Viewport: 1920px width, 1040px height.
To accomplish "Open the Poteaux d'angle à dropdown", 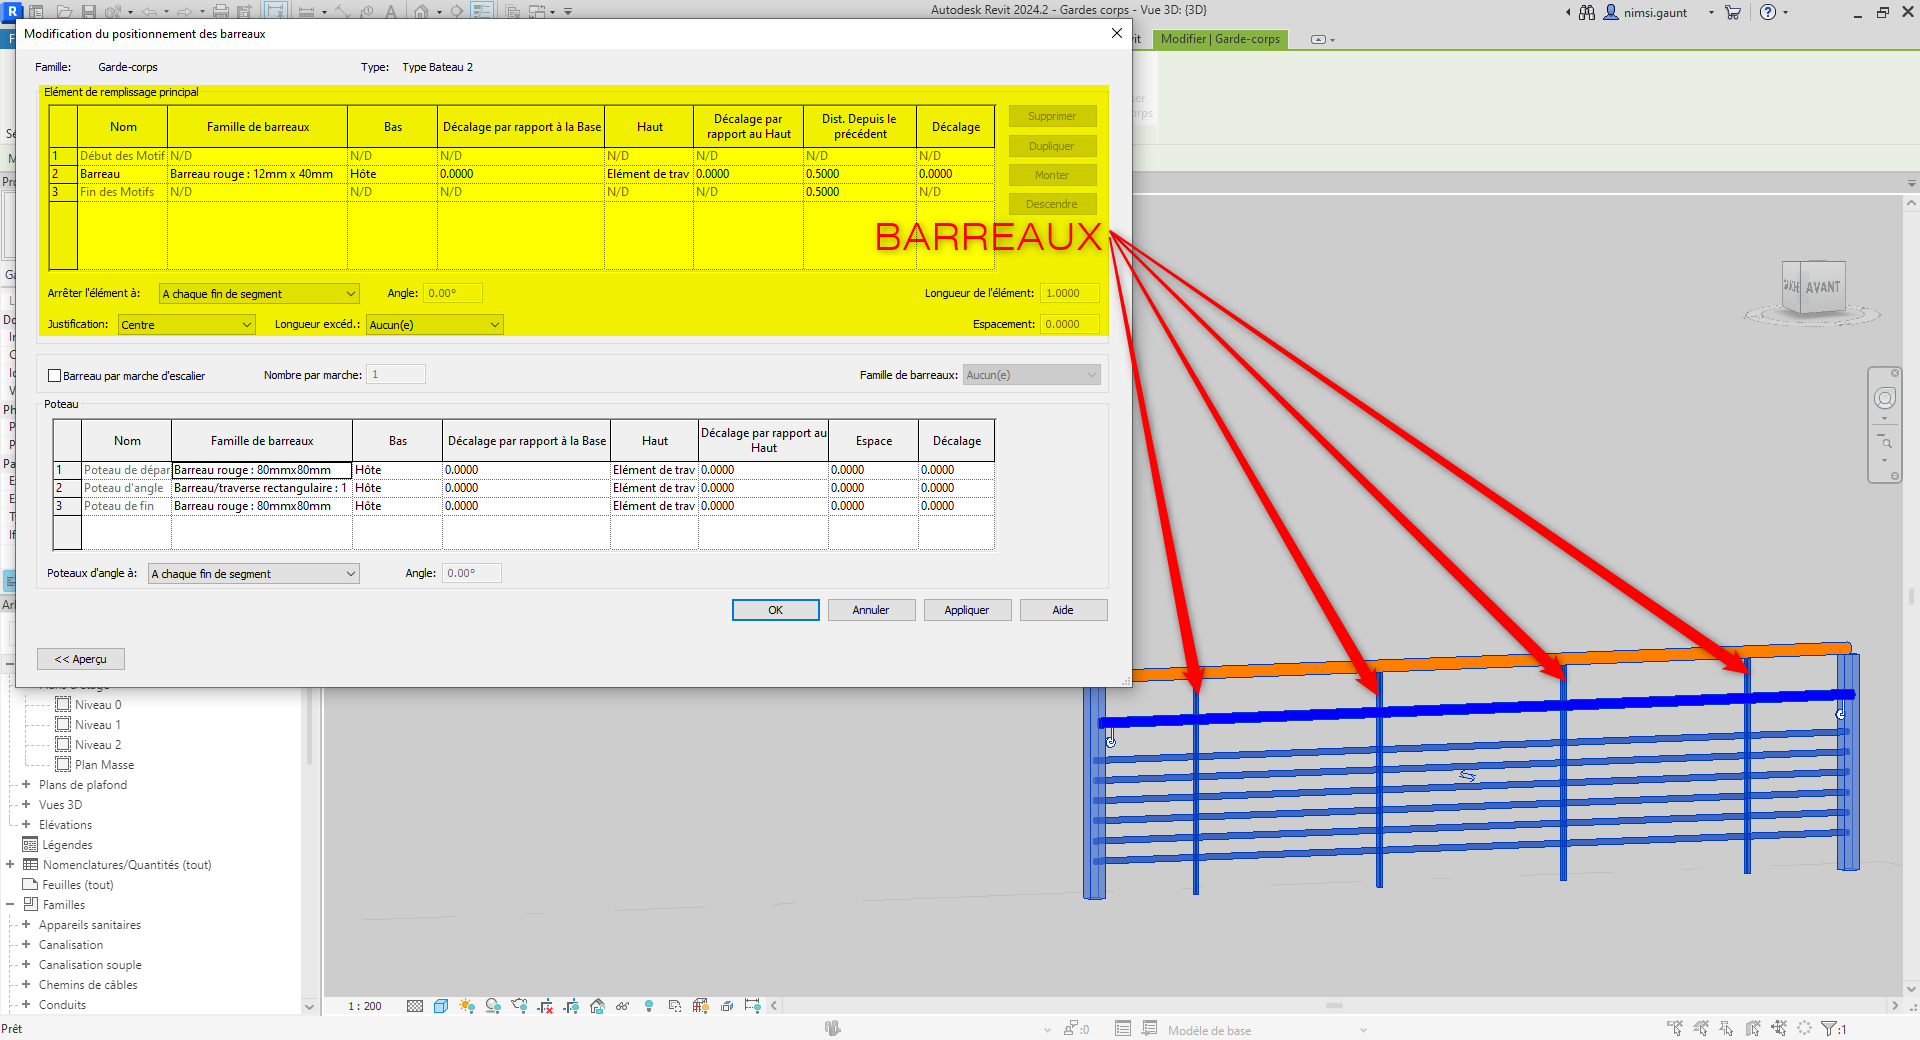I will point(253,574).
